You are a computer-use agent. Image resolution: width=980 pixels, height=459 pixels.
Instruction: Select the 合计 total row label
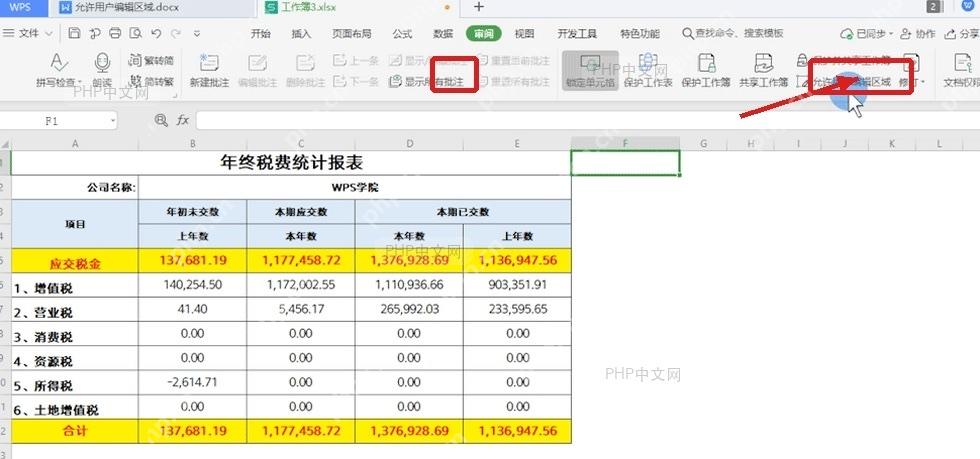tap(75, 431)
